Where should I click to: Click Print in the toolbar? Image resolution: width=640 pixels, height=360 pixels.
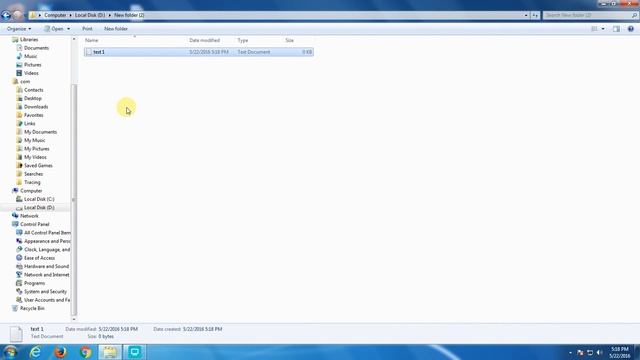pos(87,29)
